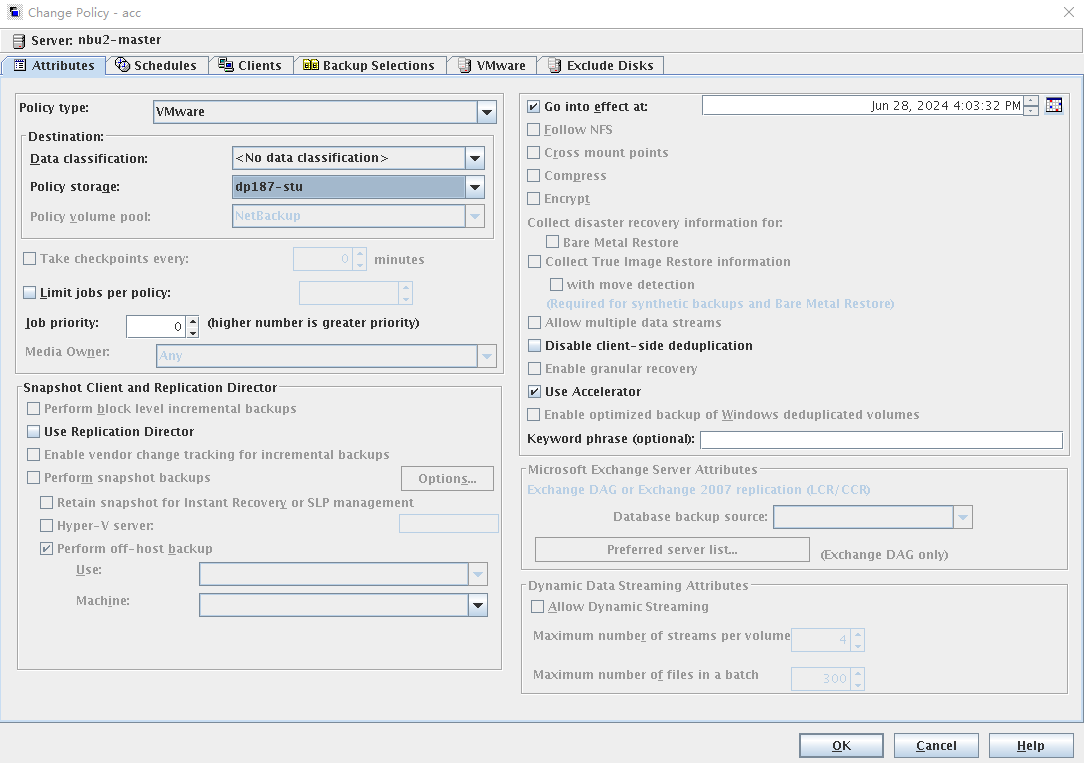Click the Attributes tab icon
This screenshot has width=1084, height=763.
point(20,66)
